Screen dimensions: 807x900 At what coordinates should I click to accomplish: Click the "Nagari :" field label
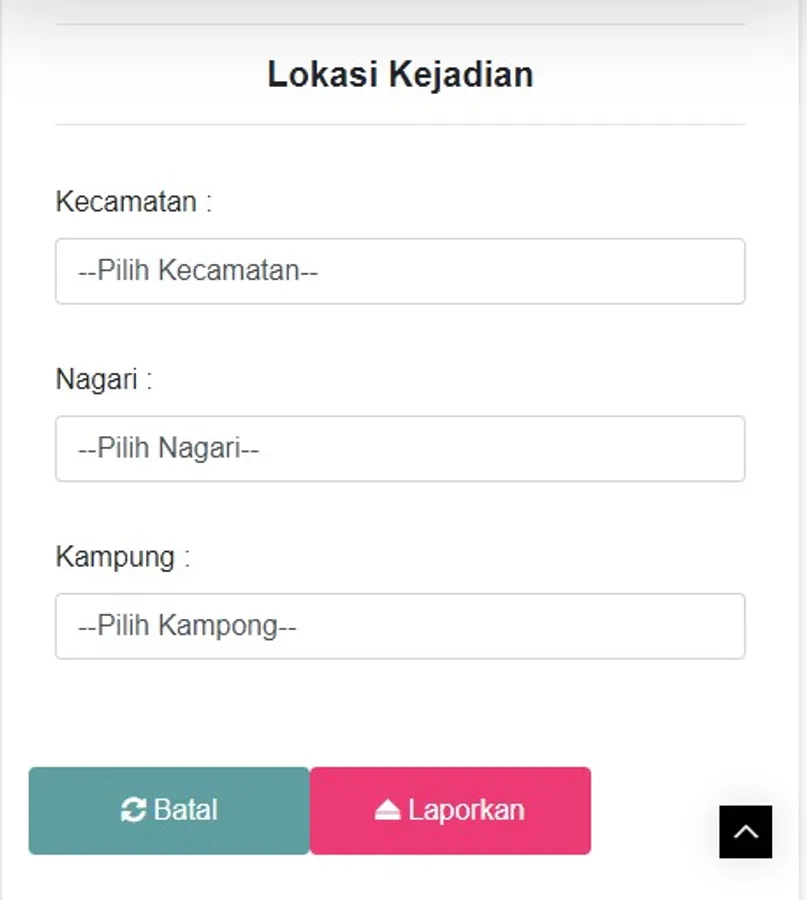coord(104,380)
